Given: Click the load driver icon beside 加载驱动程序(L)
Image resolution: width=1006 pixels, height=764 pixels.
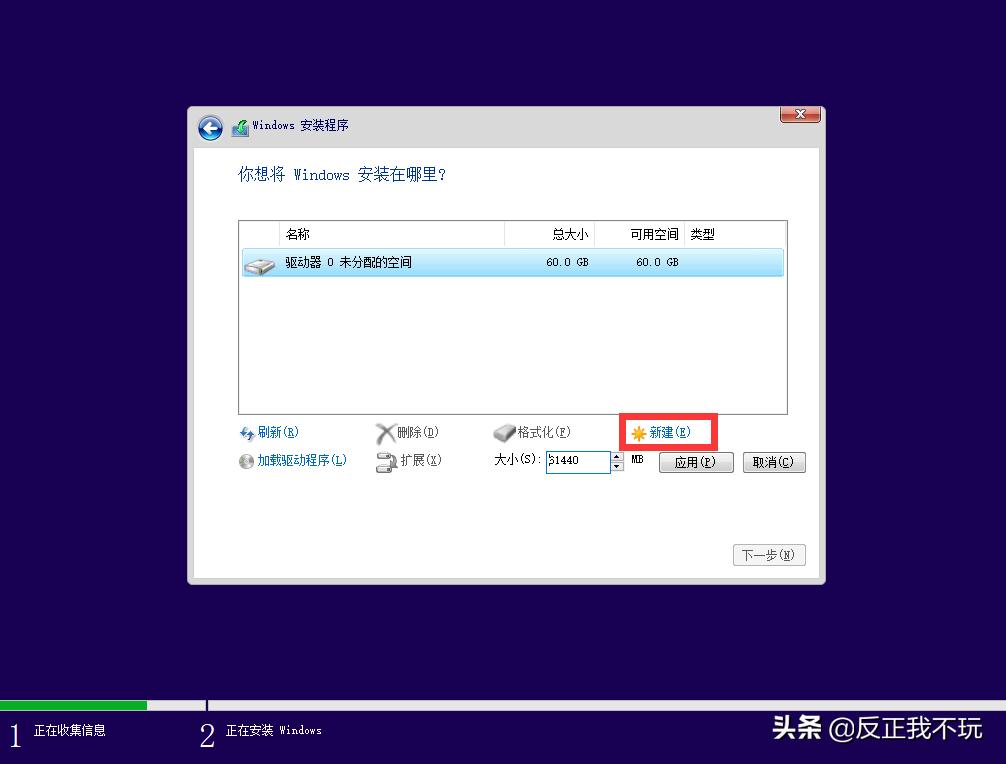Looking at the screenshot, I should click(x=246, y=462).
